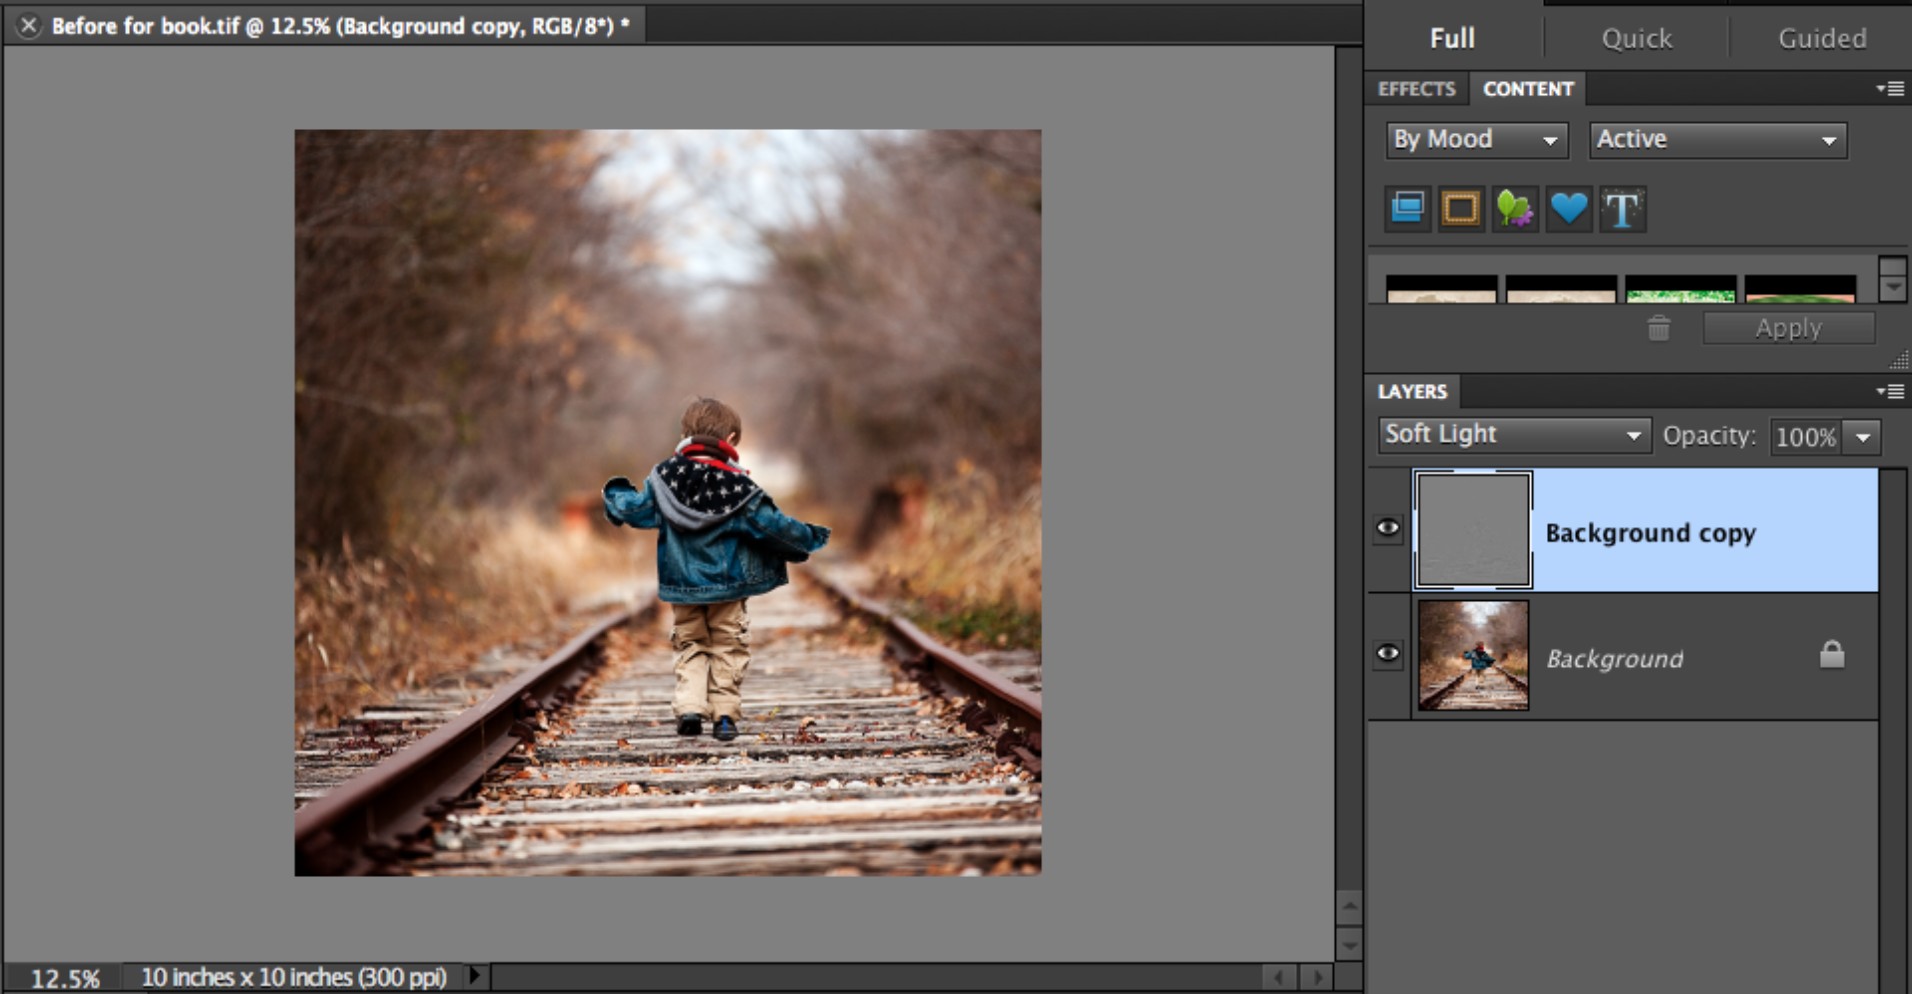
Task: Filter content by Backgrounds icon
Action: (x=1408, y=208)
